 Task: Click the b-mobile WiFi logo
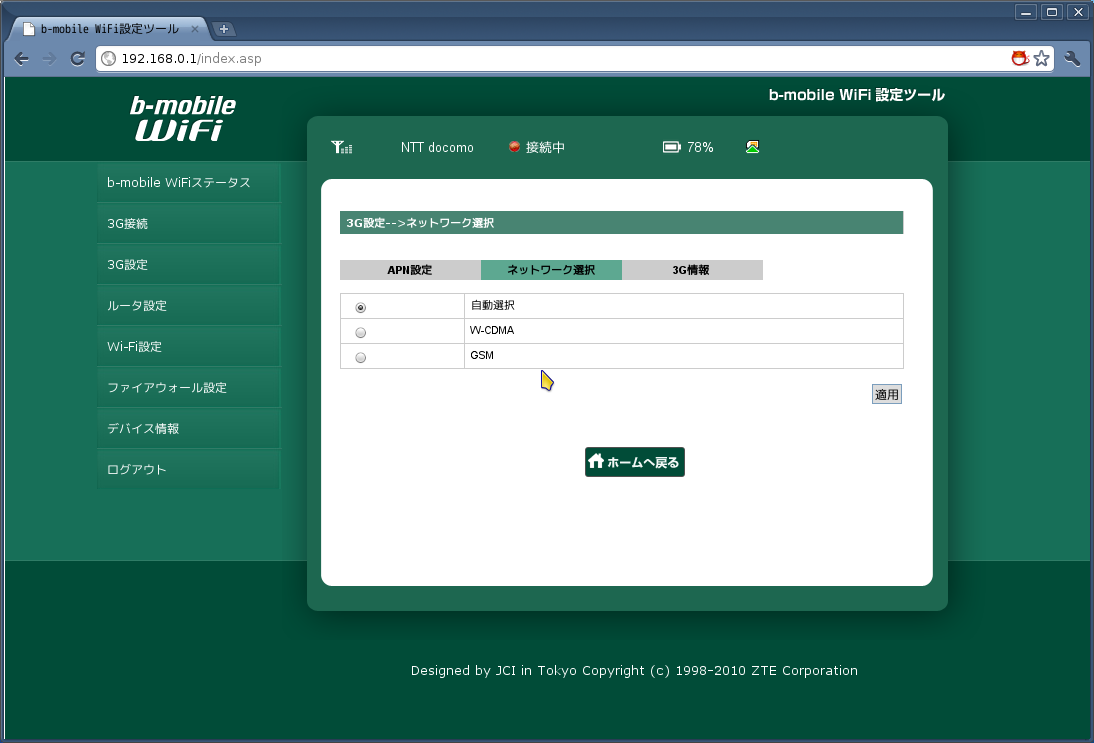click(183, 118)
